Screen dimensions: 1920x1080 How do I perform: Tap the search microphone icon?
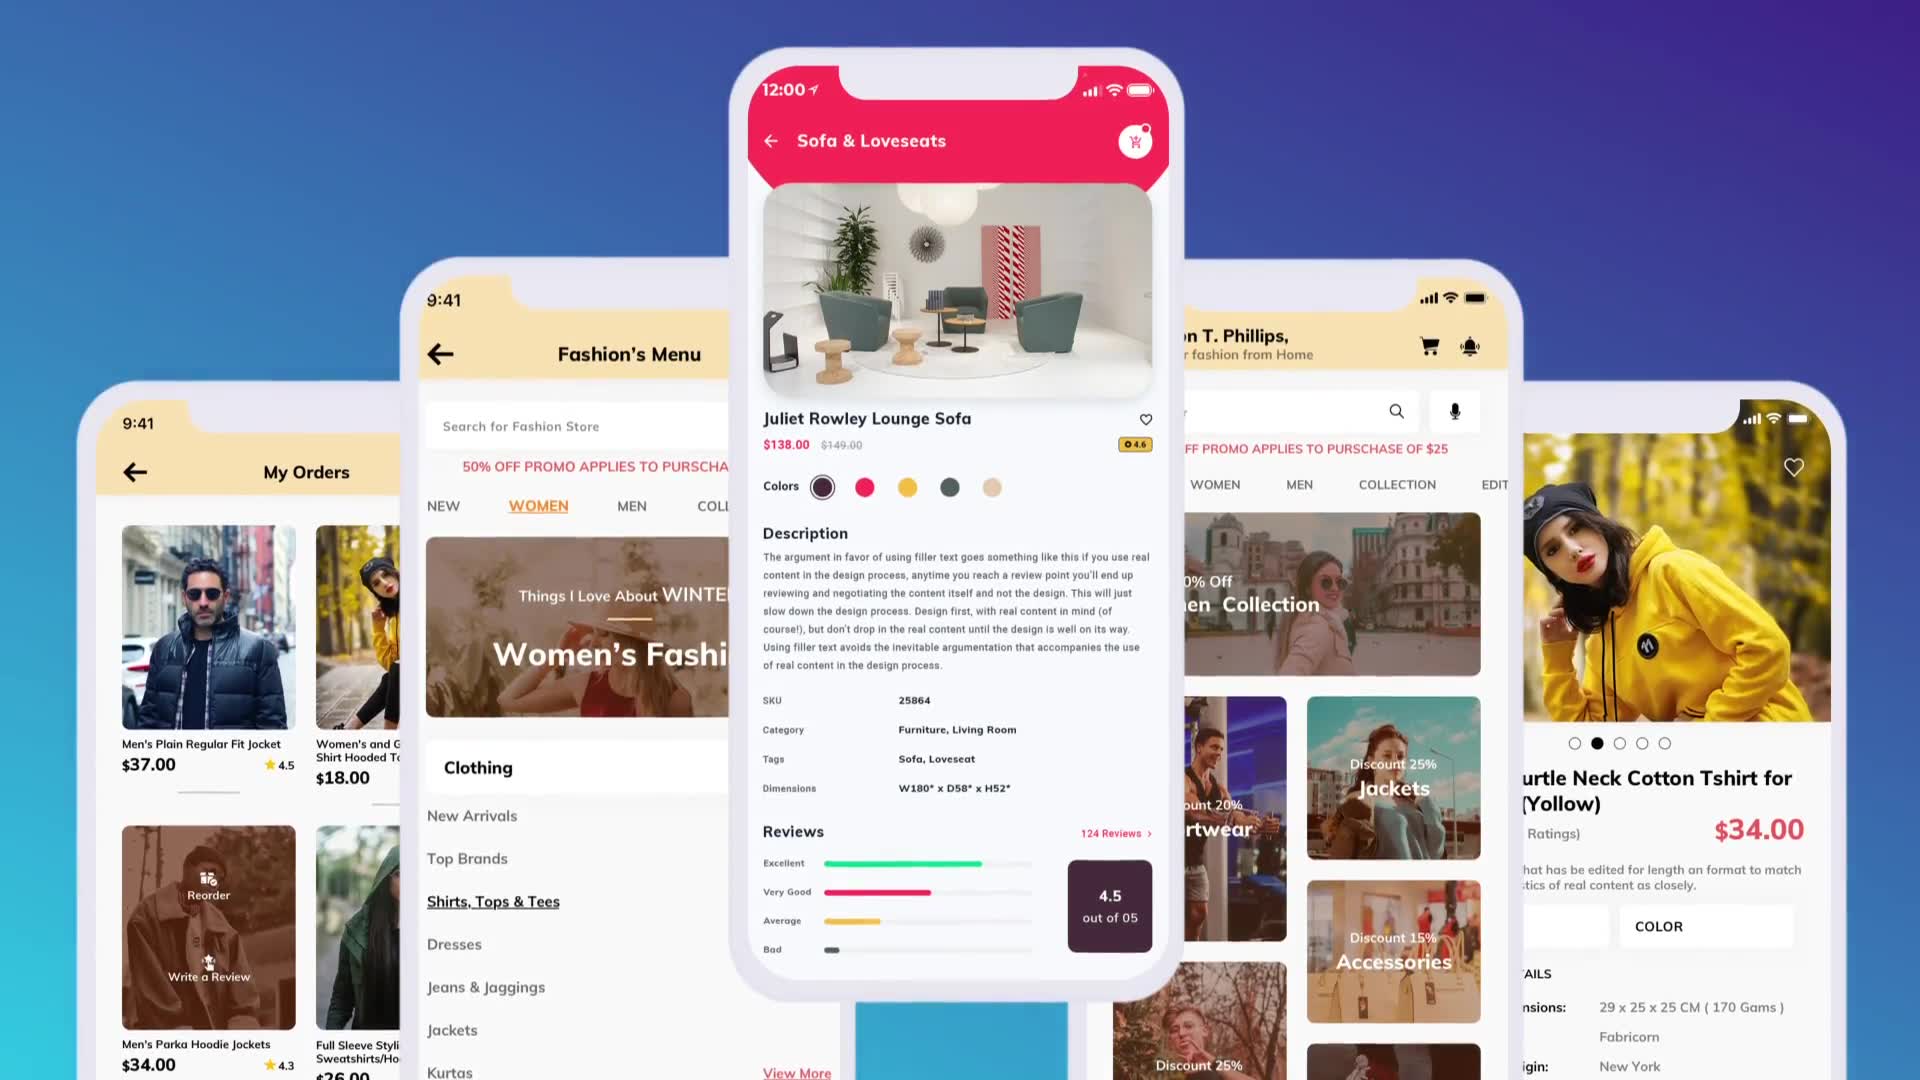(x=1455, y=411)
